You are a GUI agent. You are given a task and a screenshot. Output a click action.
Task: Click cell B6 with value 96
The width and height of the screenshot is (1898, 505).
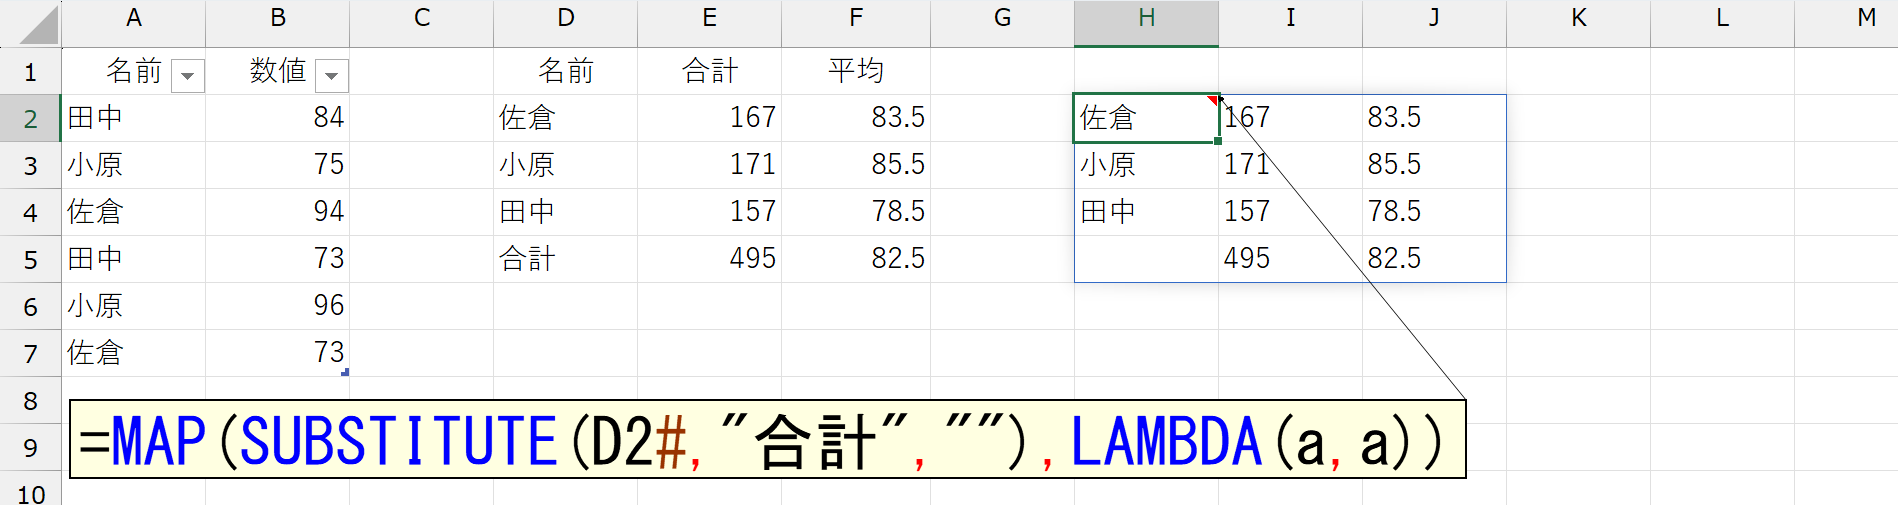click(x=277, y=306)
